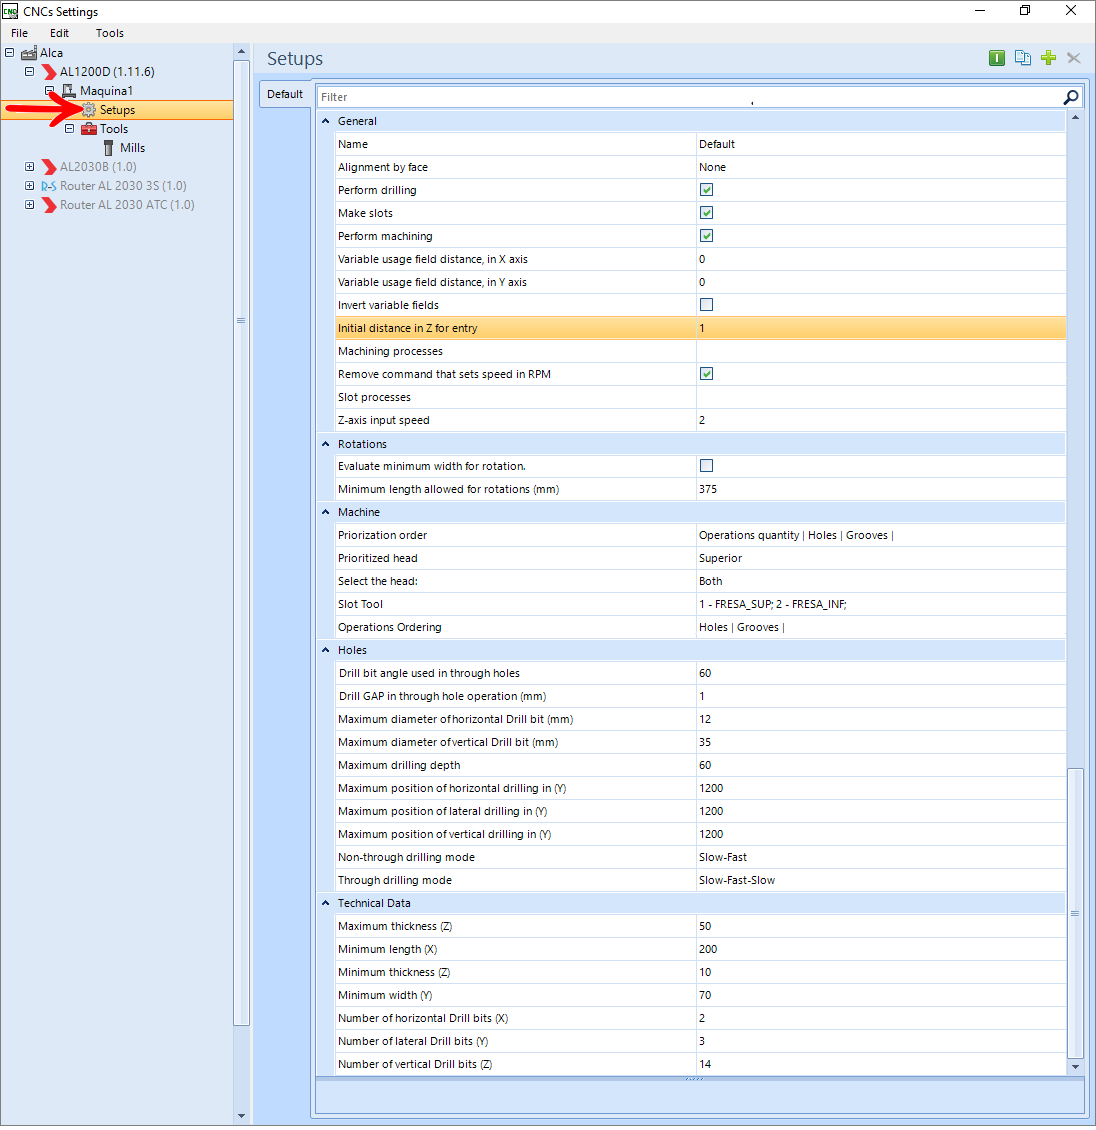Click the Router AL 2030 3S icon
Viewport: 1096px width, 1130px height.
[x=48, y=186]
